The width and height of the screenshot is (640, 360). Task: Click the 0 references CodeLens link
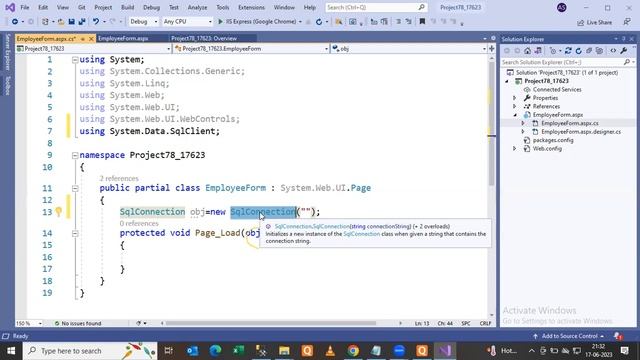(x=139, y=223)
